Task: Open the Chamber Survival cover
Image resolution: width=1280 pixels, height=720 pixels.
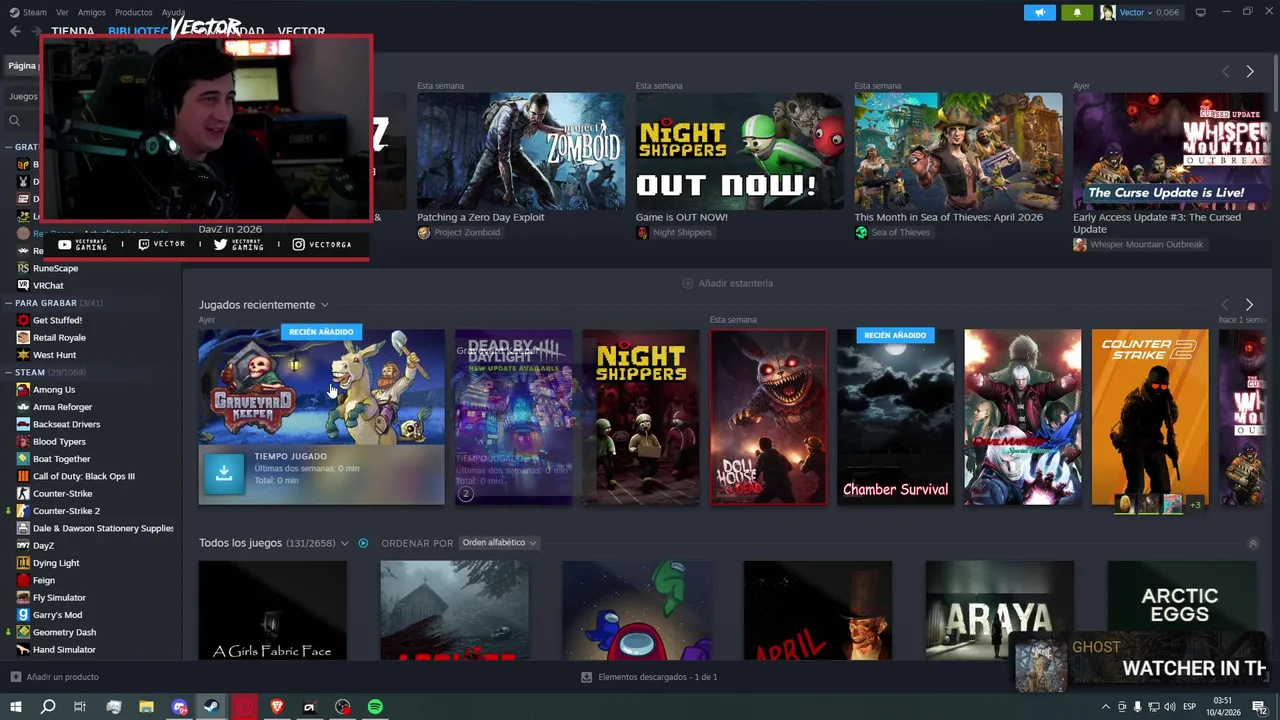Action: pos(895,417)
